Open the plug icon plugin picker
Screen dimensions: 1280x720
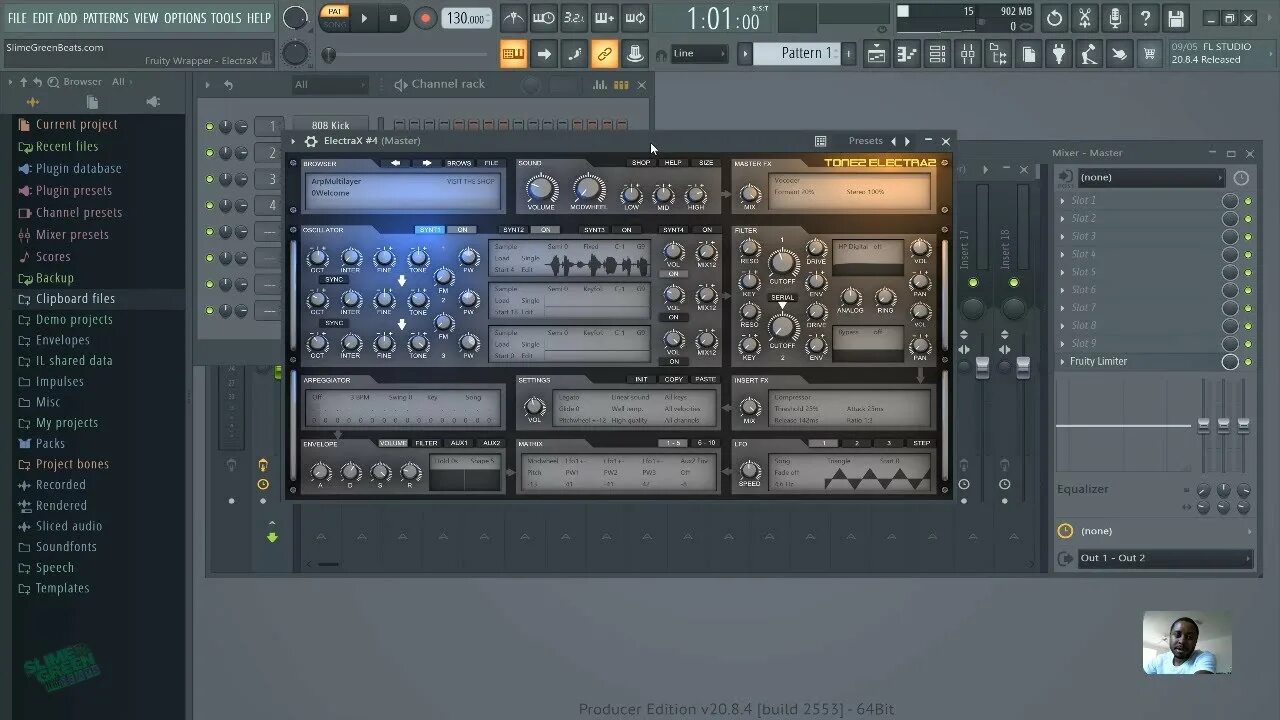(1059, 54)
